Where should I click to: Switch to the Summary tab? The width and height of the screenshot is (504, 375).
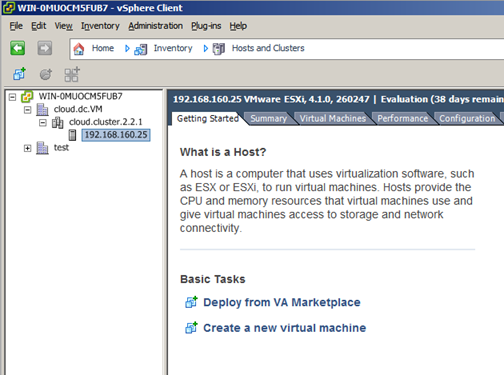click(269, 119)
